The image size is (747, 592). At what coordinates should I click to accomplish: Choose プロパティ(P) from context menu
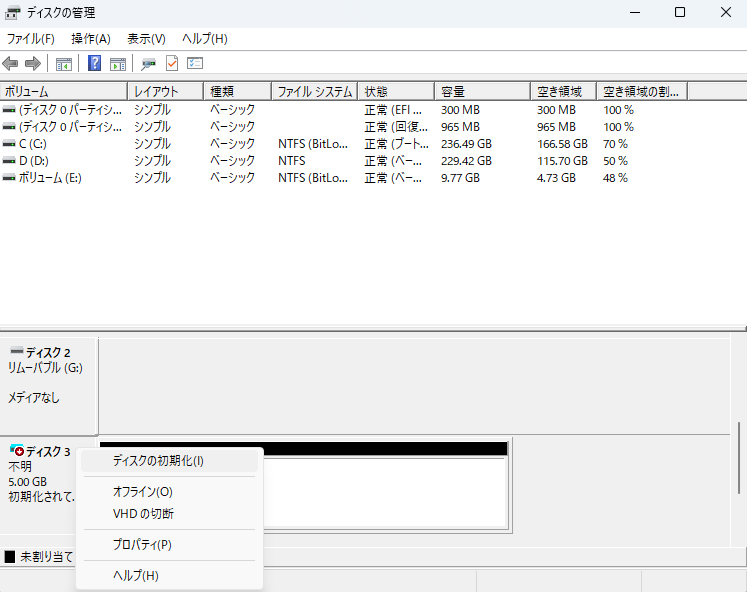click(x=169, y=544)
